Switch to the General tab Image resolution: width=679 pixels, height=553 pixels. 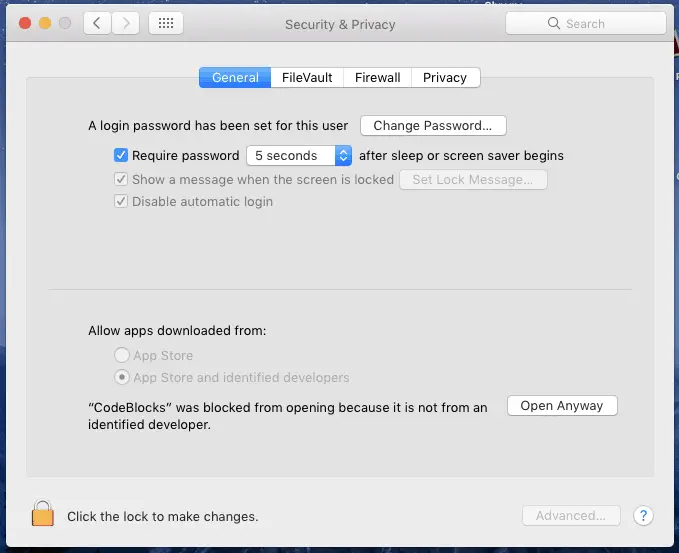(235, 78)
